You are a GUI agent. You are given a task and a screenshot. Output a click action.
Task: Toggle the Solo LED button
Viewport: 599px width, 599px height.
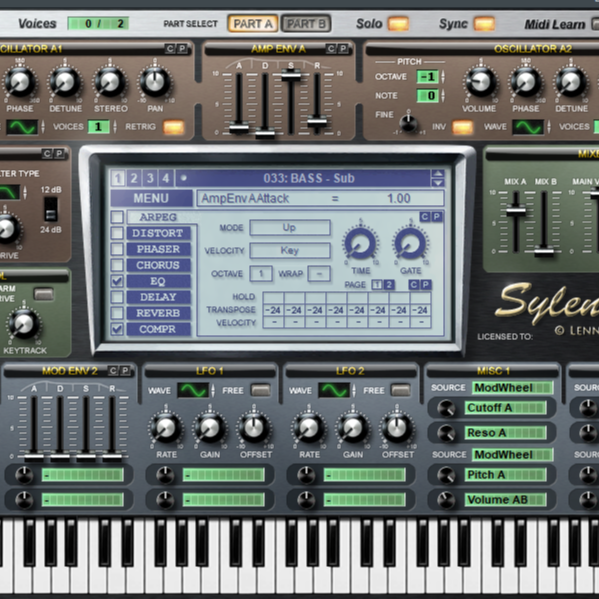point(398,24)
